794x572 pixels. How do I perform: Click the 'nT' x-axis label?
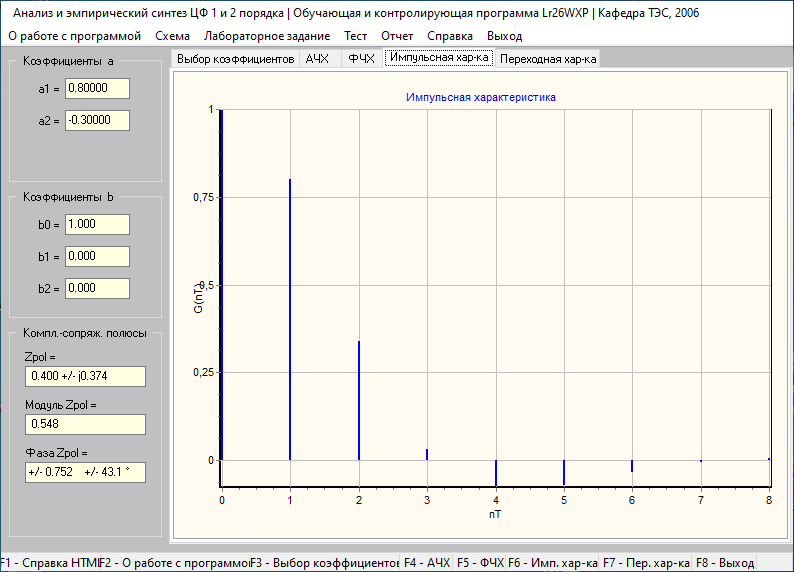coord(495,514)
